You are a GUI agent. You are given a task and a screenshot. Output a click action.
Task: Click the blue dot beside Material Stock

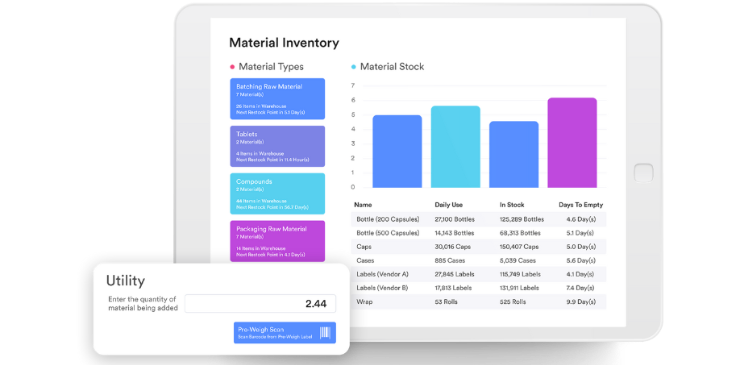tap(353, 67)
